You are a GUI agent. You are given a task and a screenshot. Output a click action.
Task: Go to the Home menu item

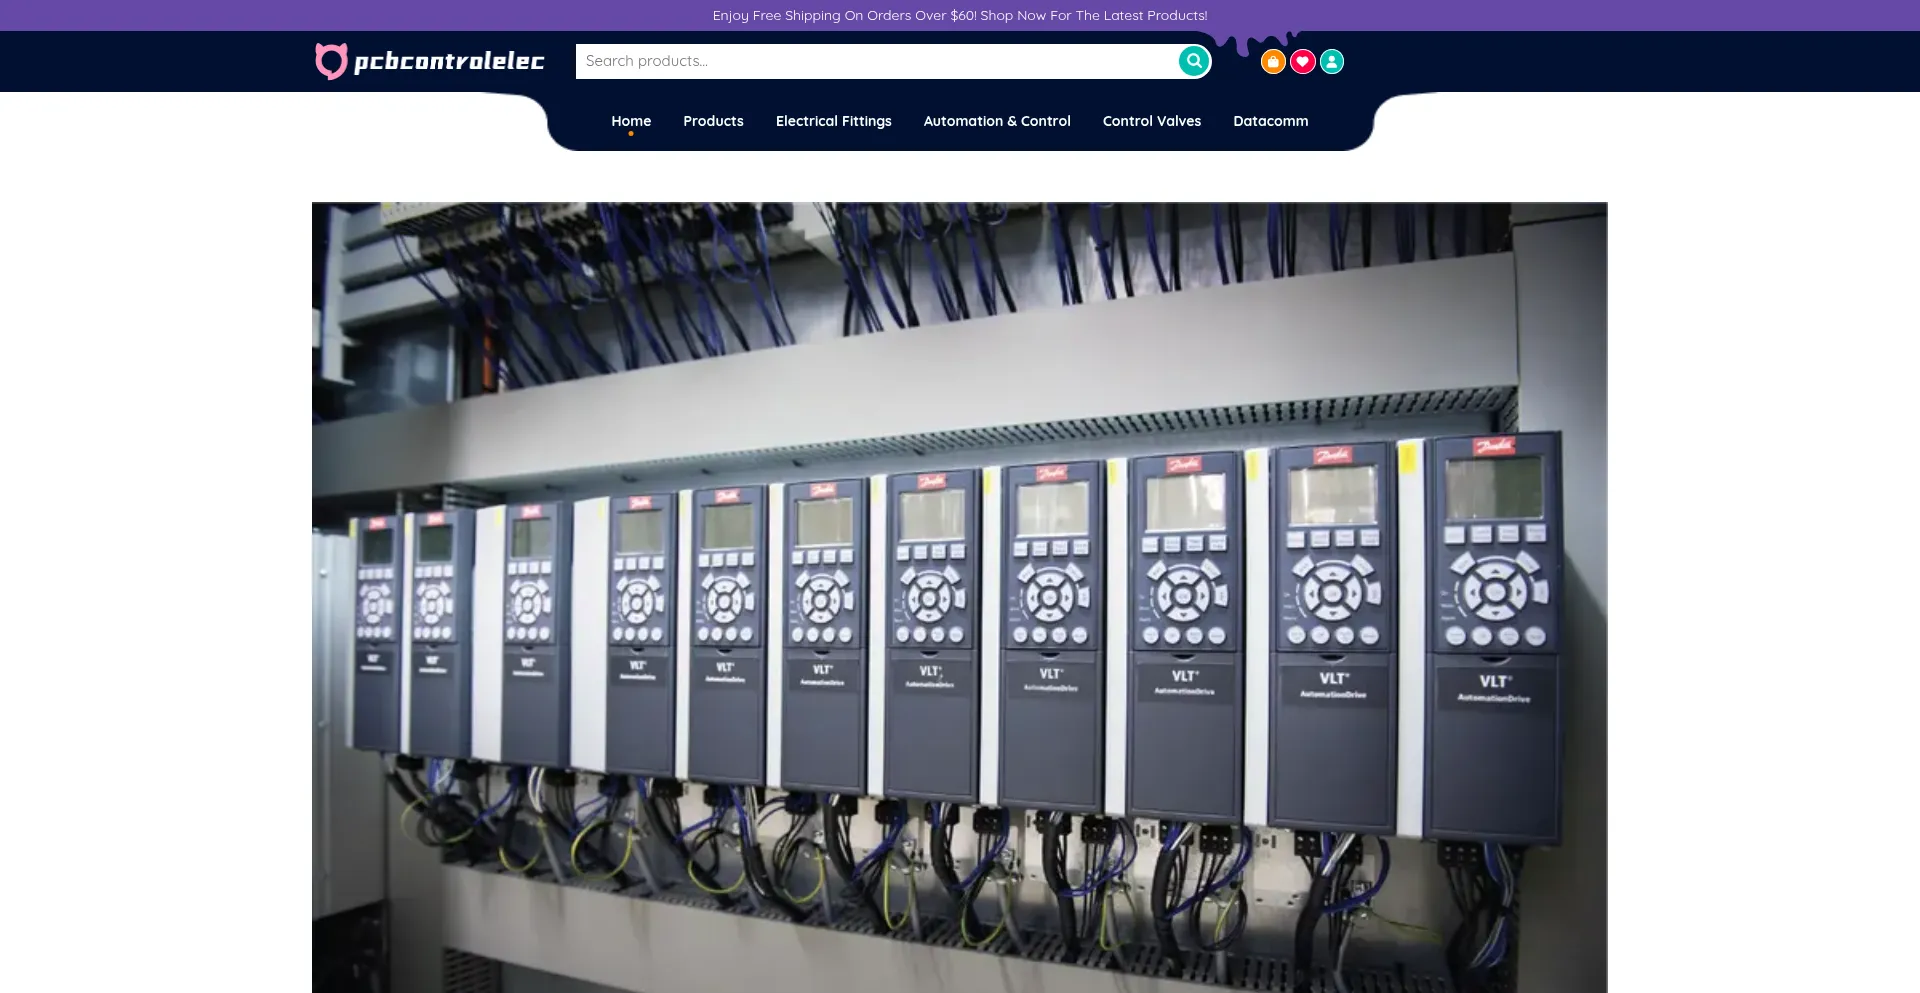coord(631,121)
